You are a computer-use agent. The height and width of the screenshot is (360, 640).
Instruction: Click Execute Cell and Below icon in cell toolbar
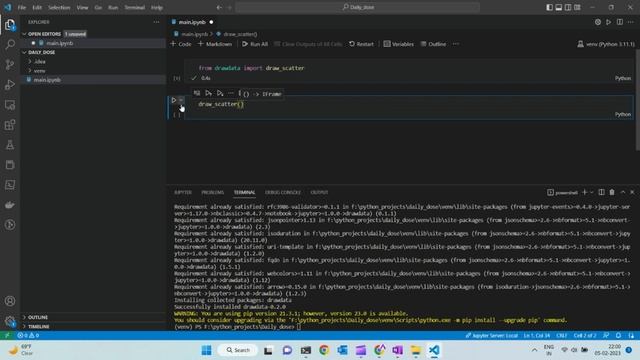[220, 93]
